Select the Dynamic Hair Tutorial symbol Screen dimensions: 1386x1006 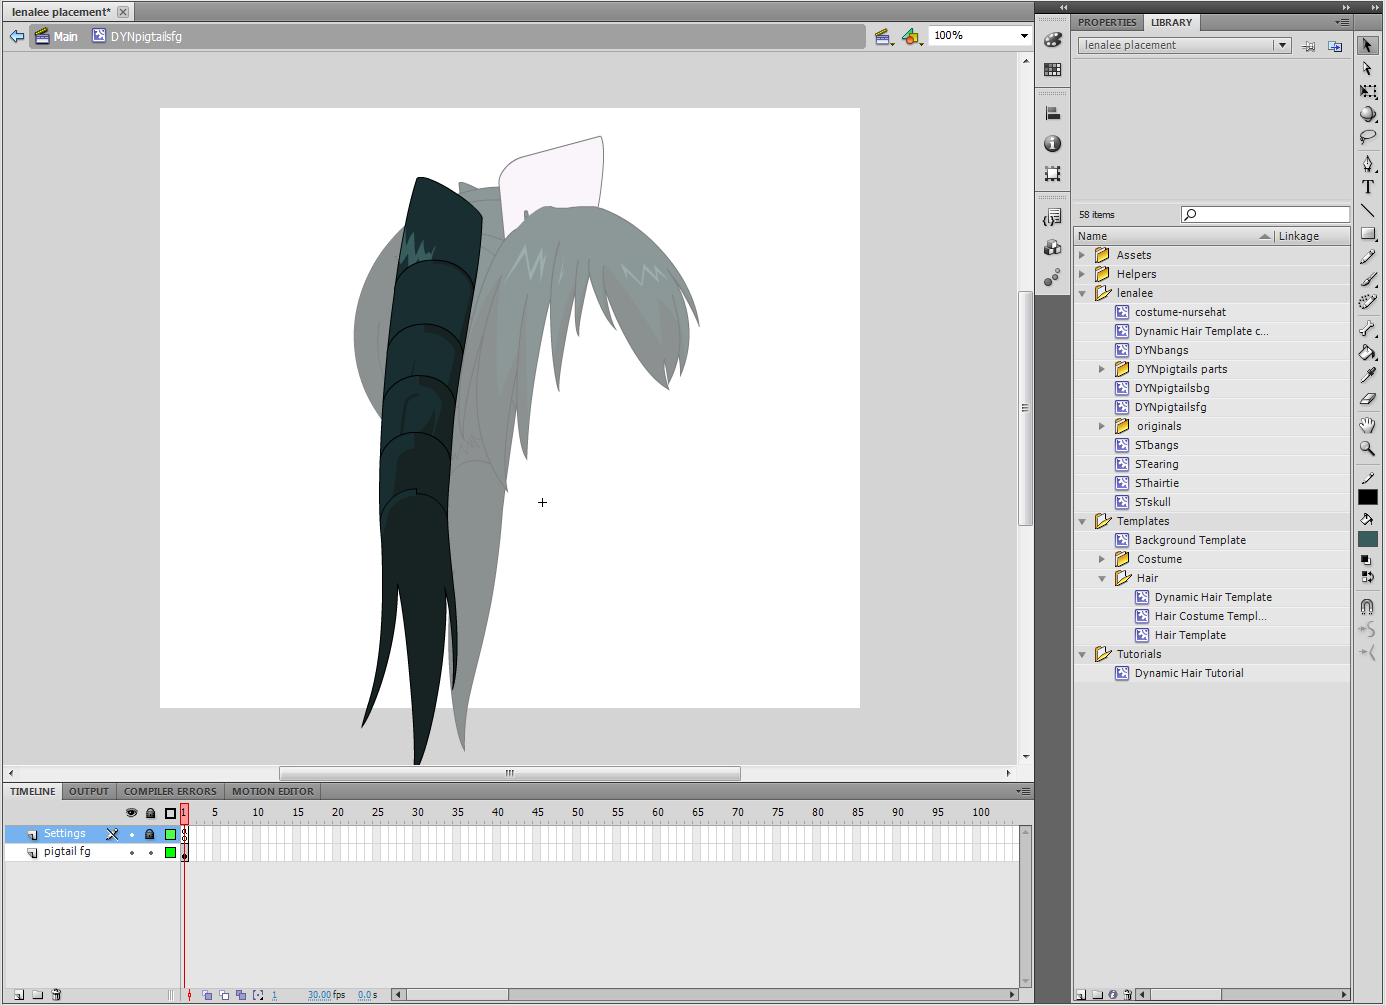[1188, 673]
